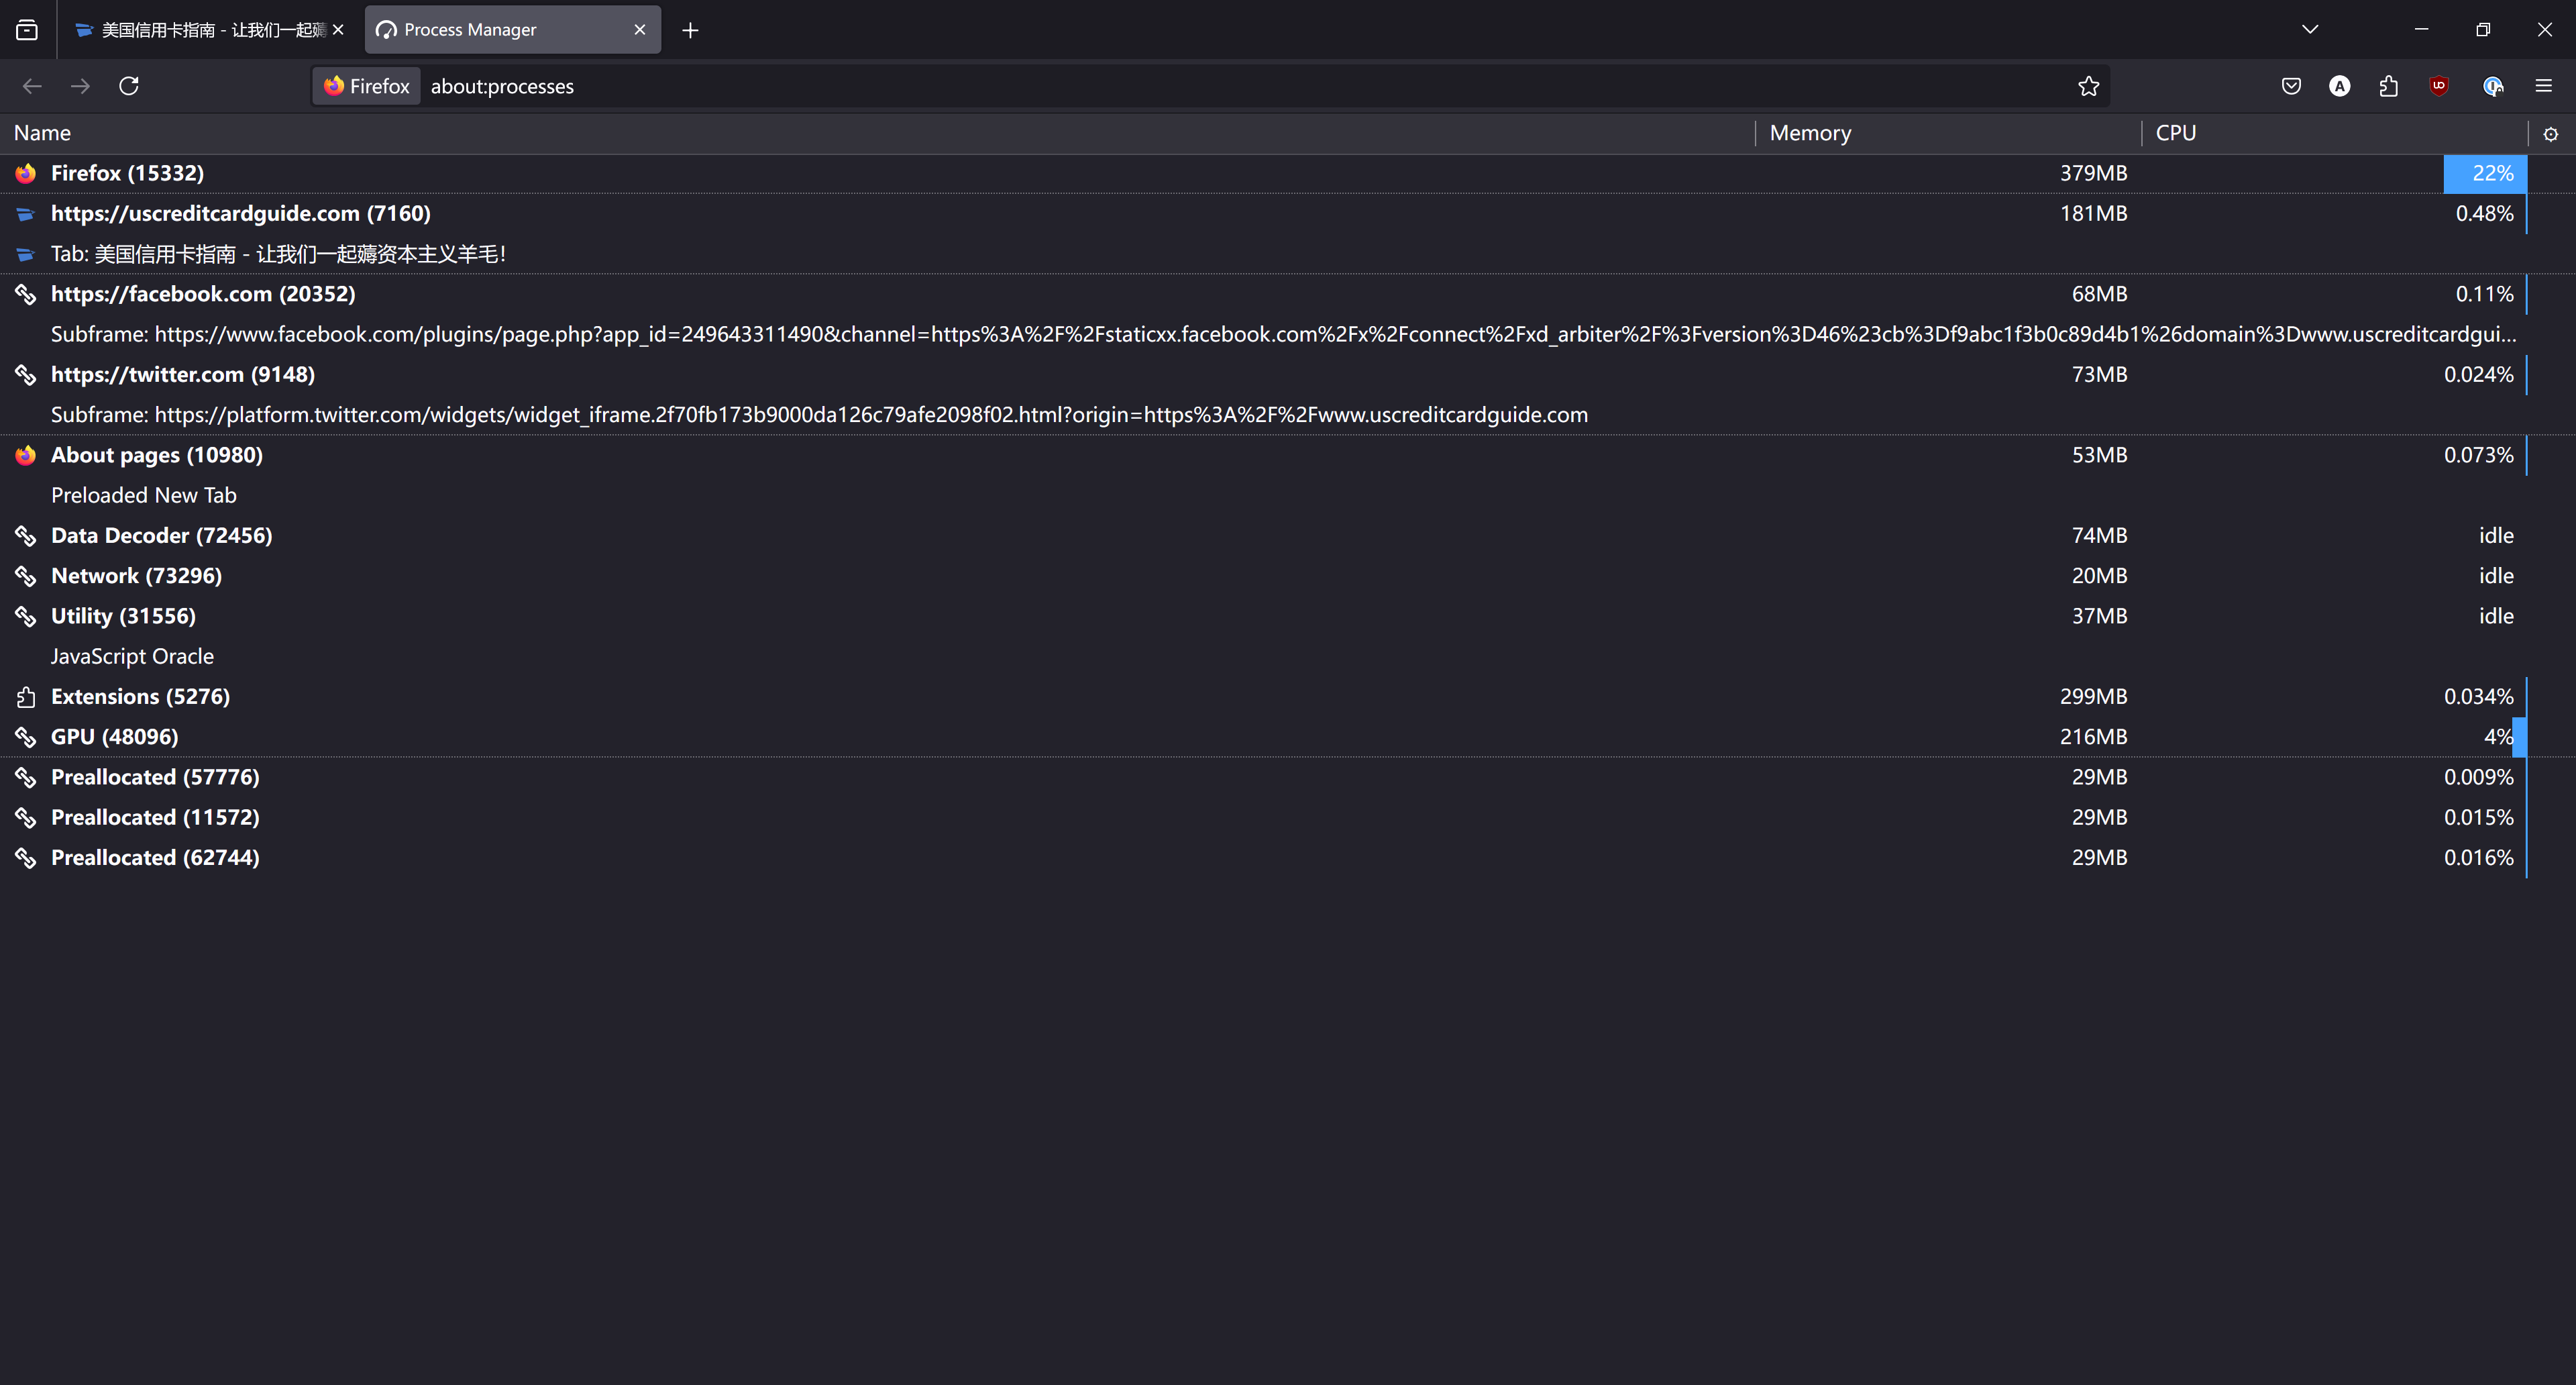
Task: Sort by the Name column header
Action: point(42,133)
